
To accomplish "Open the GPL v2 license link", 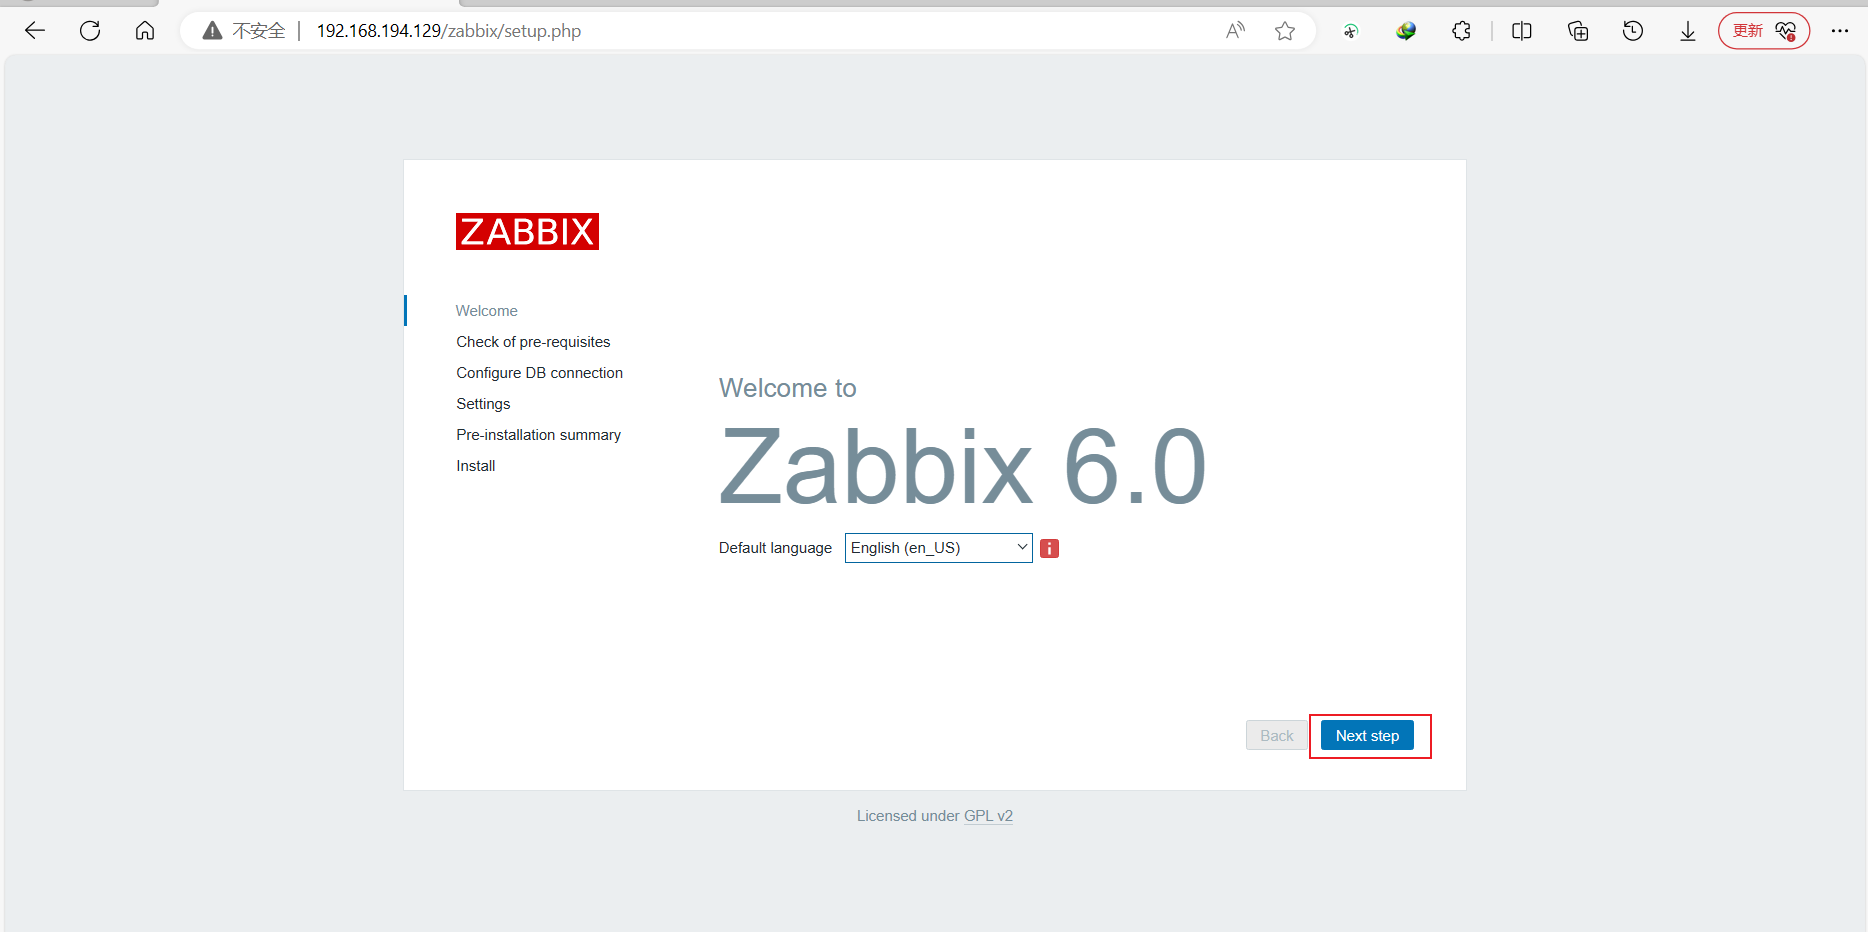I will (x=988, y=816).
